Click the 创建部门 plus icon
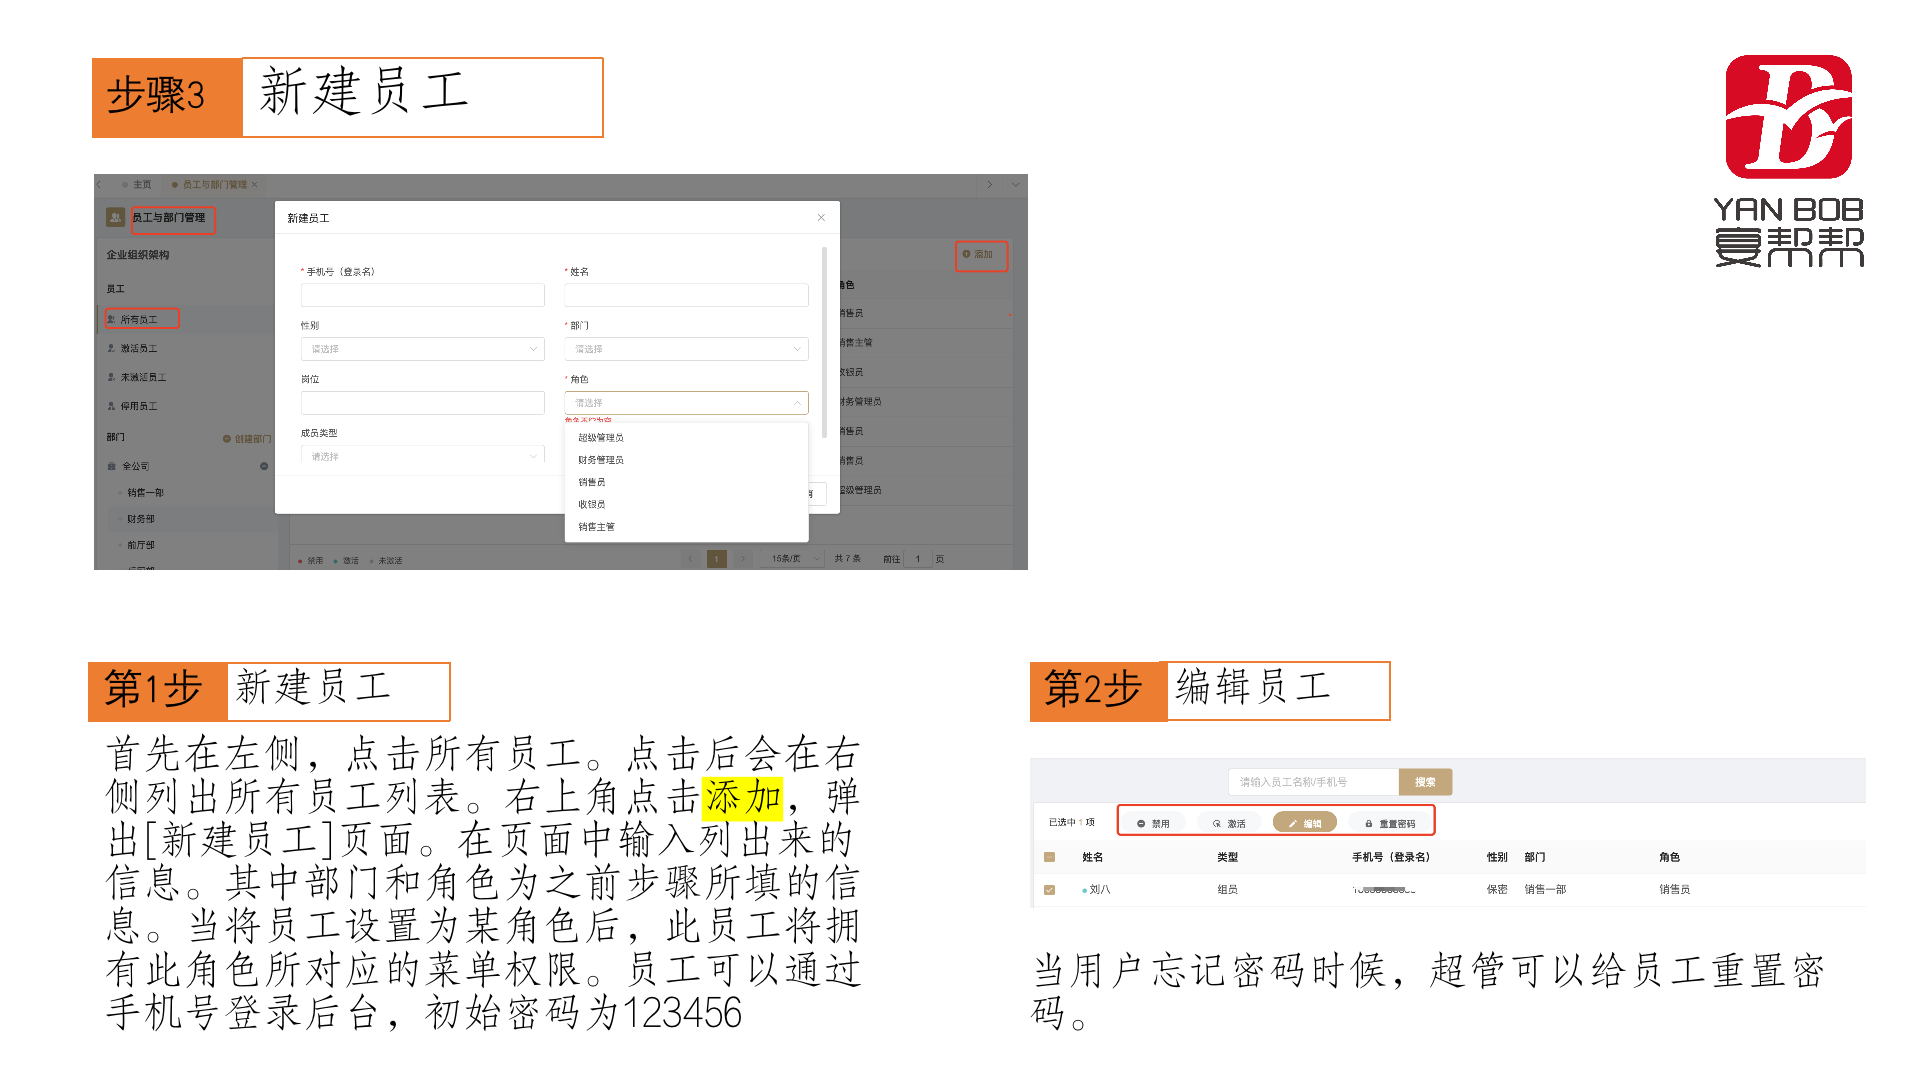This screenshot has width=1920, height=1080. tap(227, 439)
